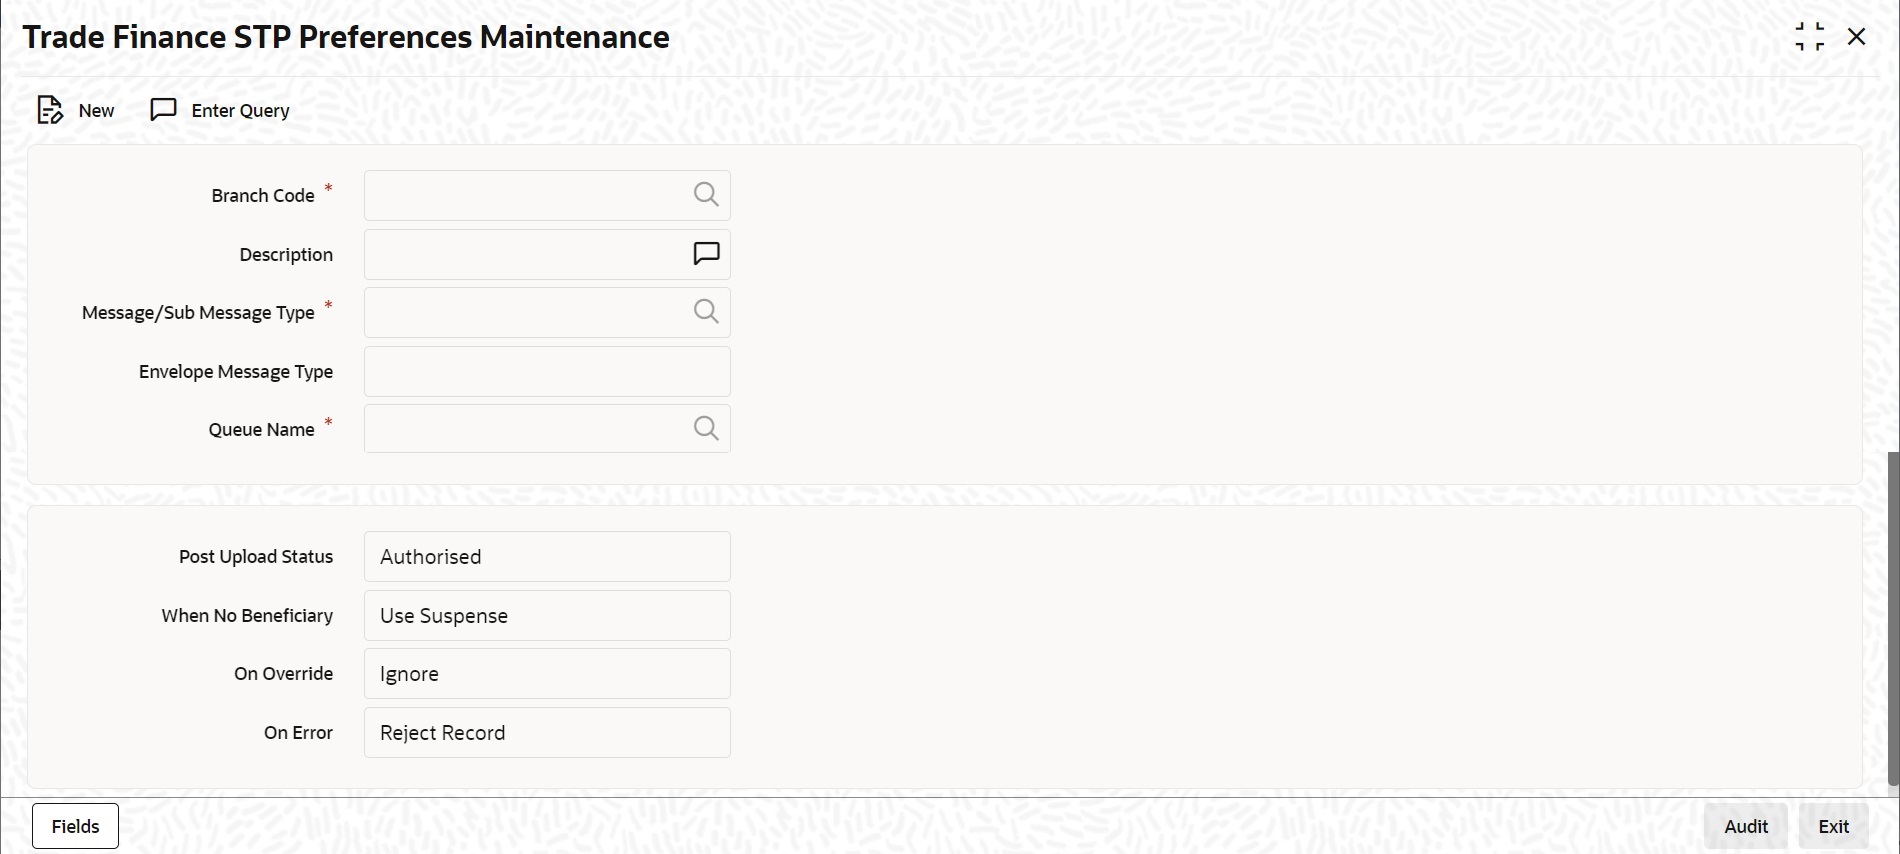The height and width of the screenshot is (854, 1900).
Task: Focus the Branch Code input field
Action: click(525, 195)
